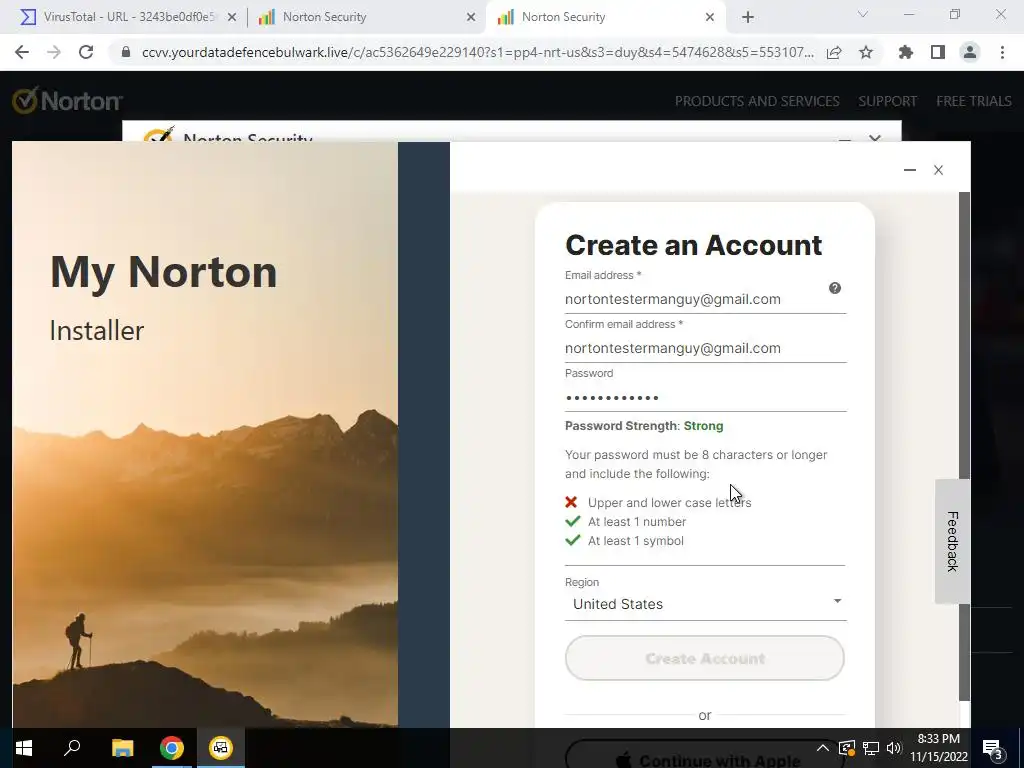1024x768 pixels.
Task: Close the active Norton Security tab
Action: point(710,17)
